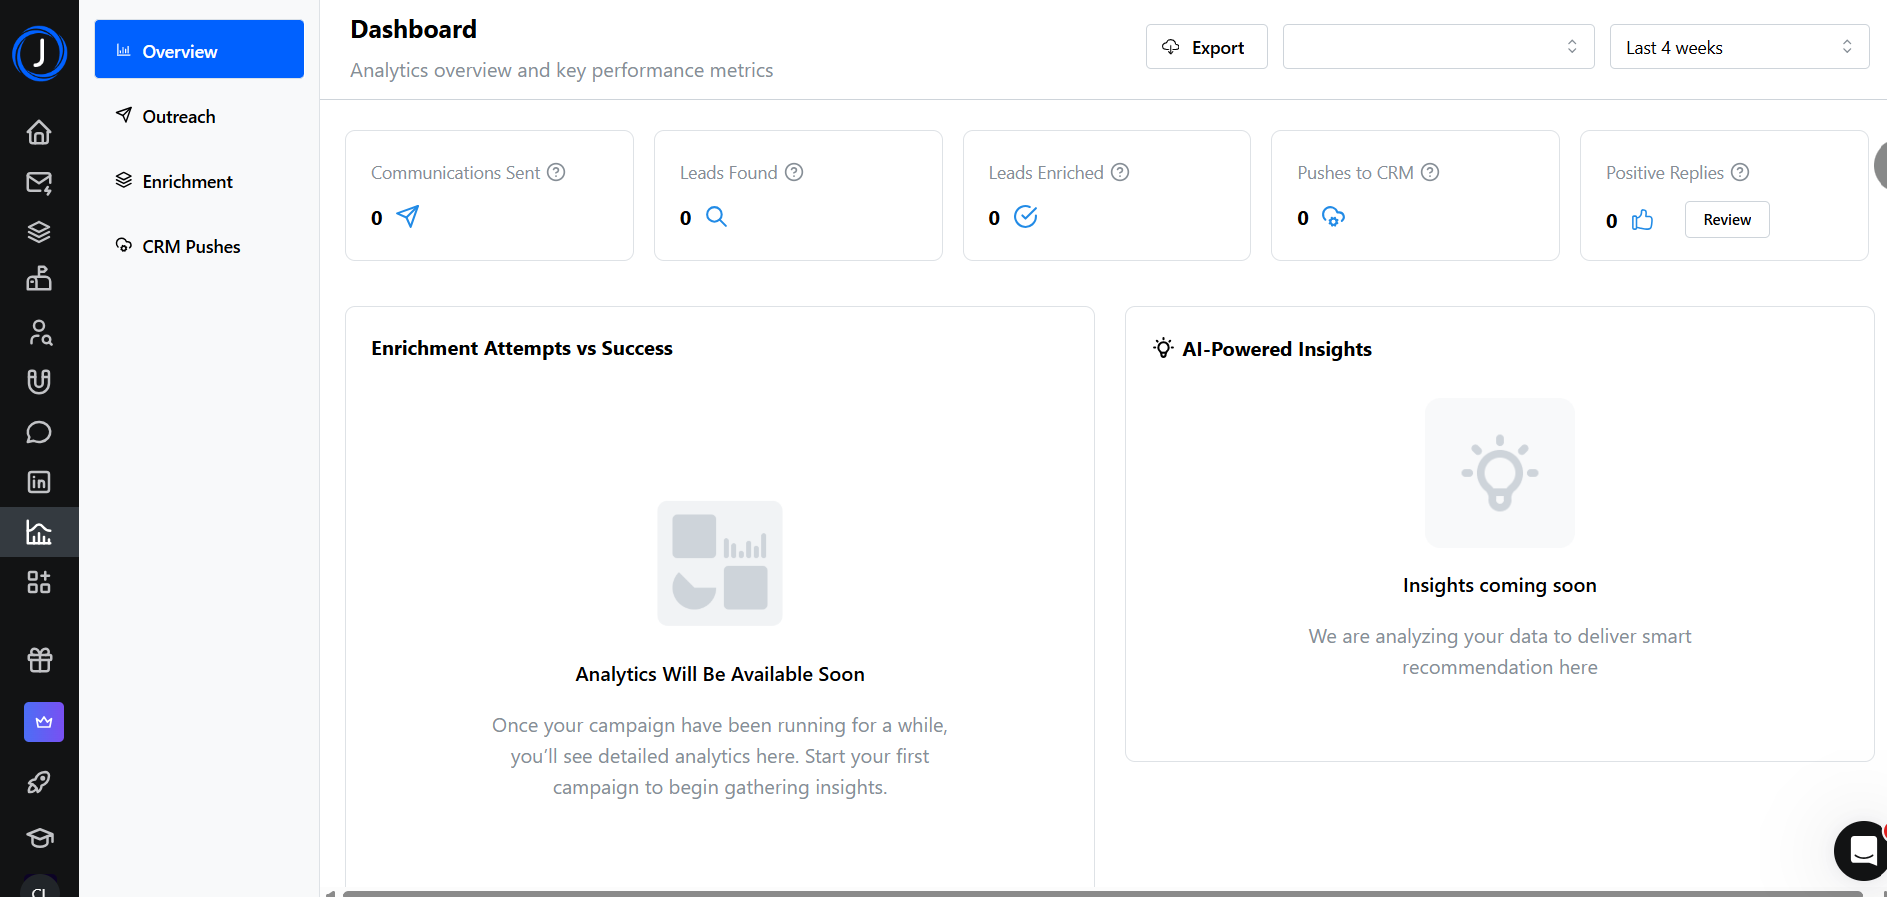1887x897 pixels.
Task: Open the chat bubble sidebar icon
Action: pyautogui.click(x=39, y=432)
